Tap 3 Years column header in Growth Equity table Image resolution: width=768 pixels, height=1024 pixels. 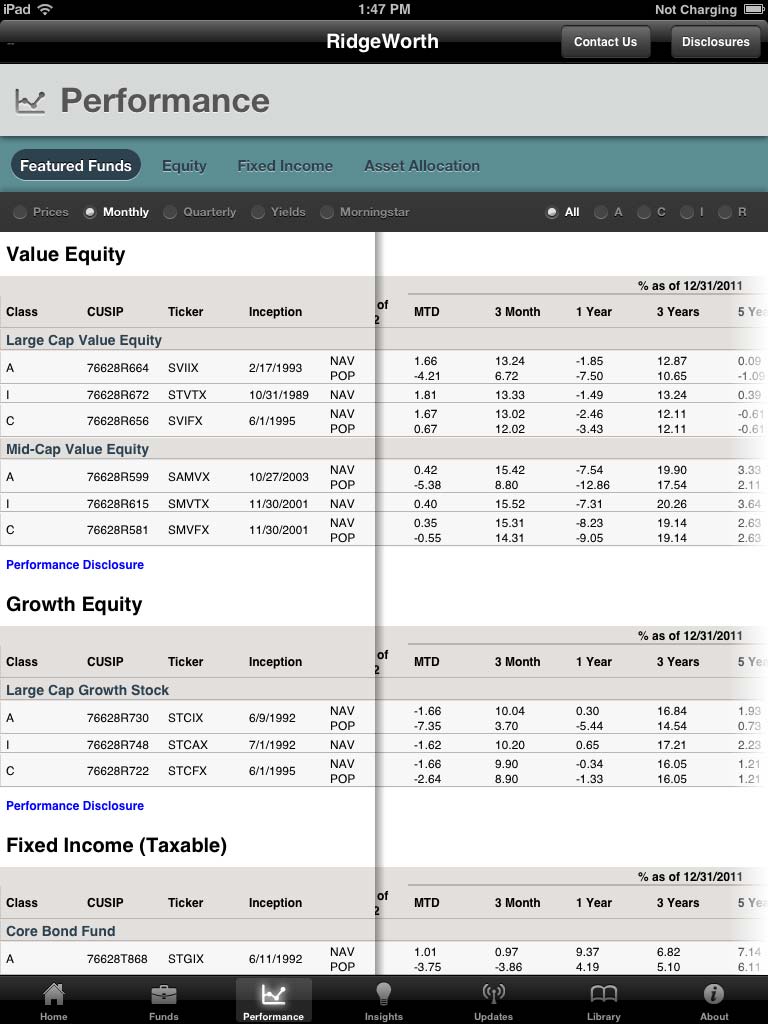[x=678, y=662]
